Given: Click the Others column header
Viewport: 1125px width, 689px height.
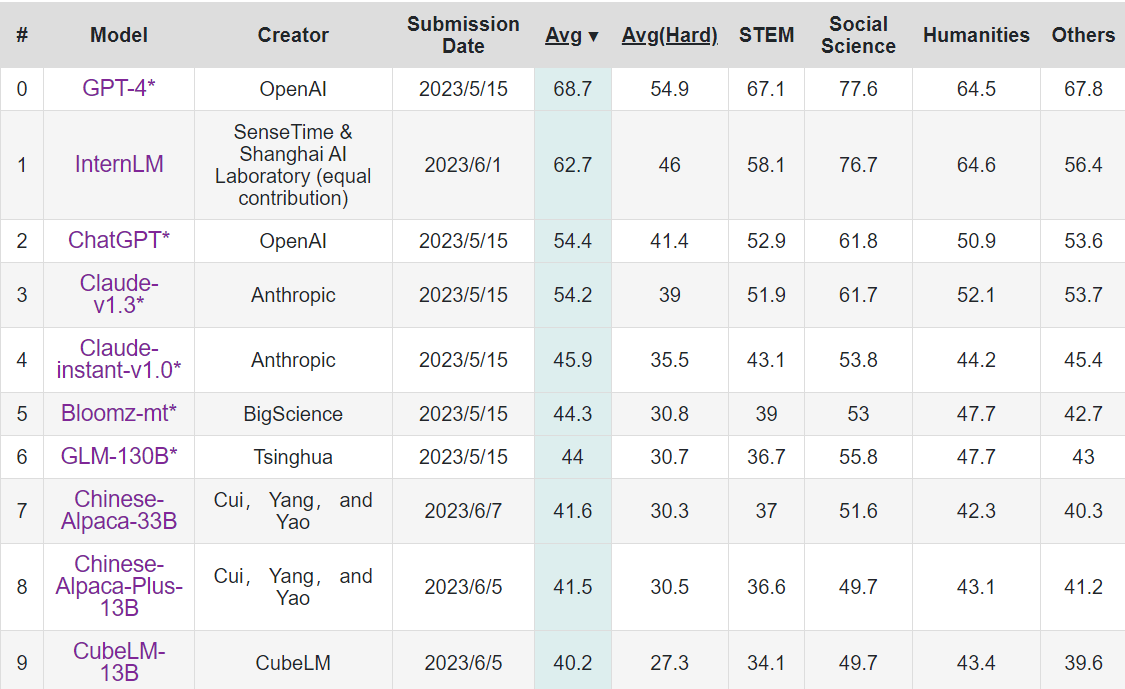Looking at the screenshot, I should tap(1083, 35).
